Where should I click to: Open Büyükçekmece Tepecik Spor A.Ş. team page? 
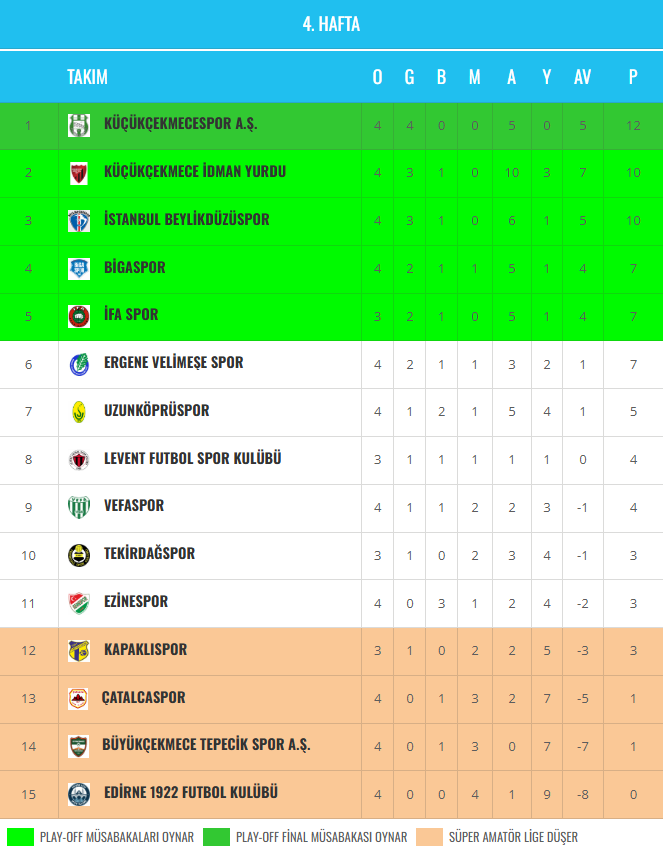(x=206, y=745)
